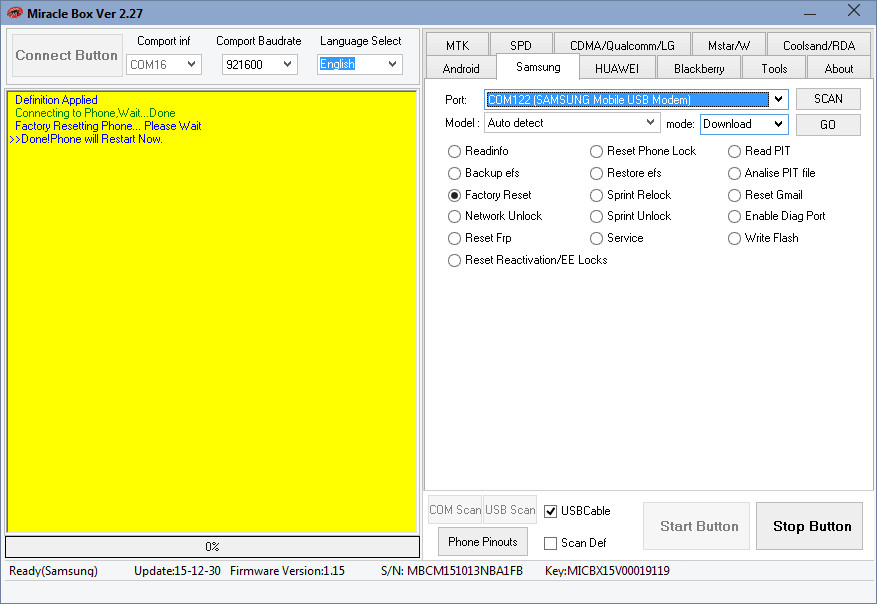Viewport: 877px width, 604px height.
Task: Open the Comport Baudrate dropdown
Action: tap(288, 64)
